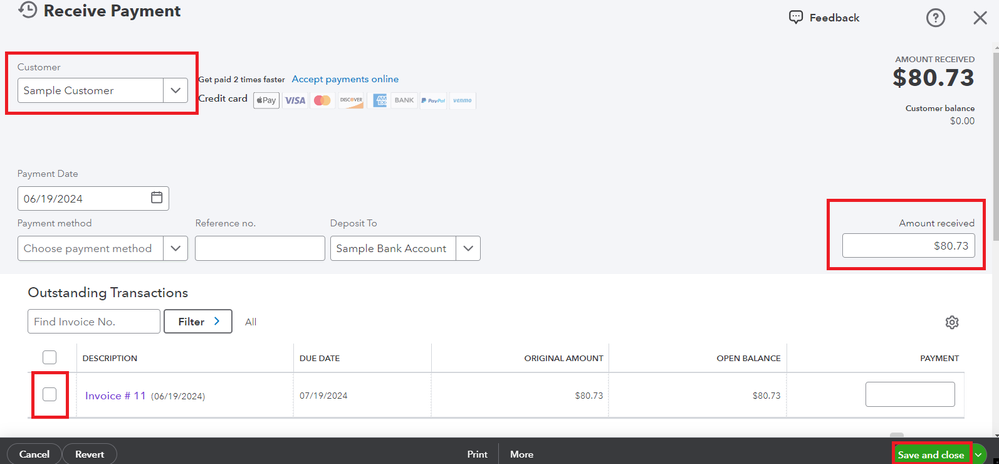Open the help question mark icon

click(x=935, y=18)
